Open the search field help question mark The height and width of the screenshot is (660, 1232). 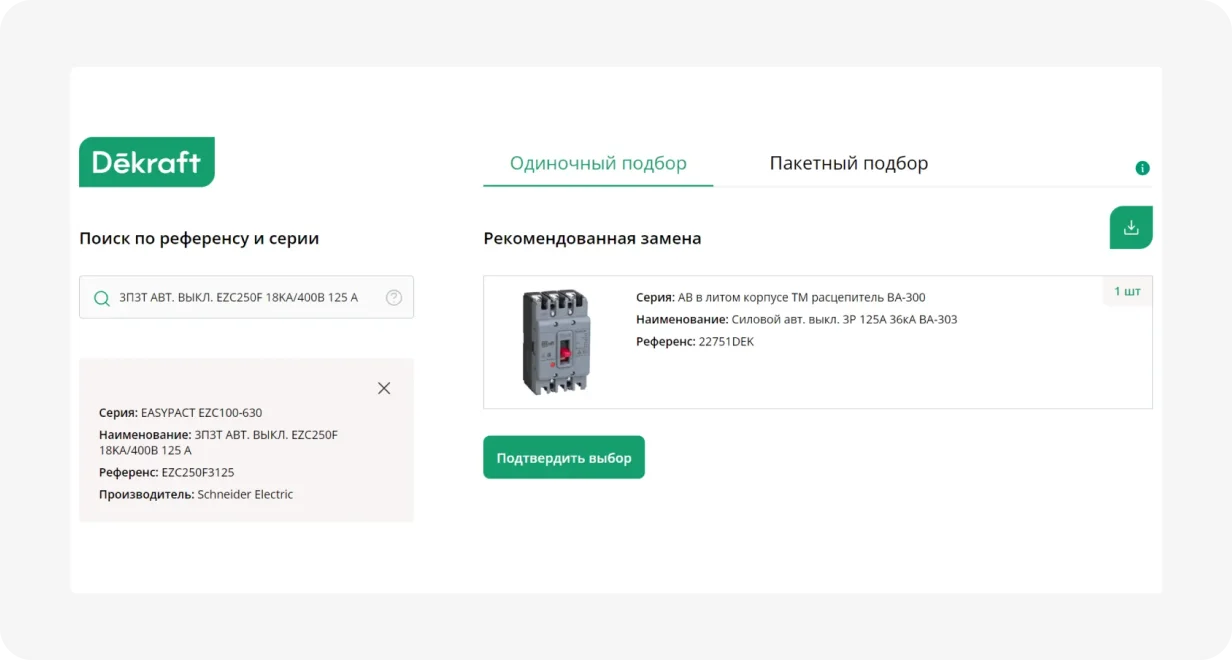tap(394, 298)
